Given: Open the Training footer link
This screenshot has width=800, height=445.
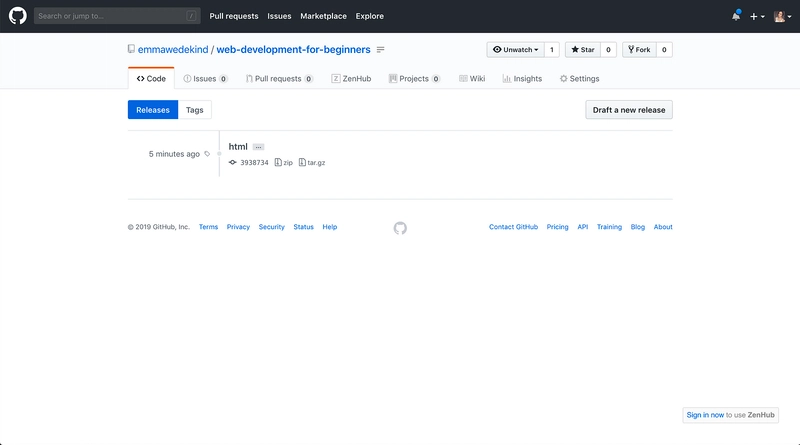Looking at the screenshot, I should (609, 227).
